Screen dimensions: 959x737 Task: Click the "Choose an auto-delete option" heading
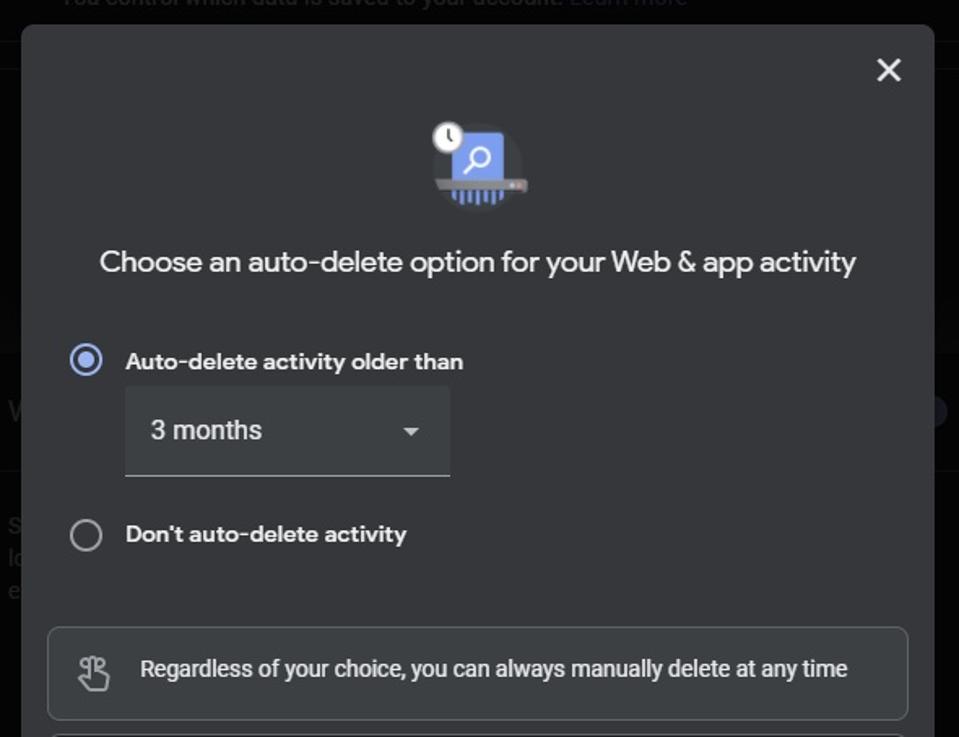477,262
